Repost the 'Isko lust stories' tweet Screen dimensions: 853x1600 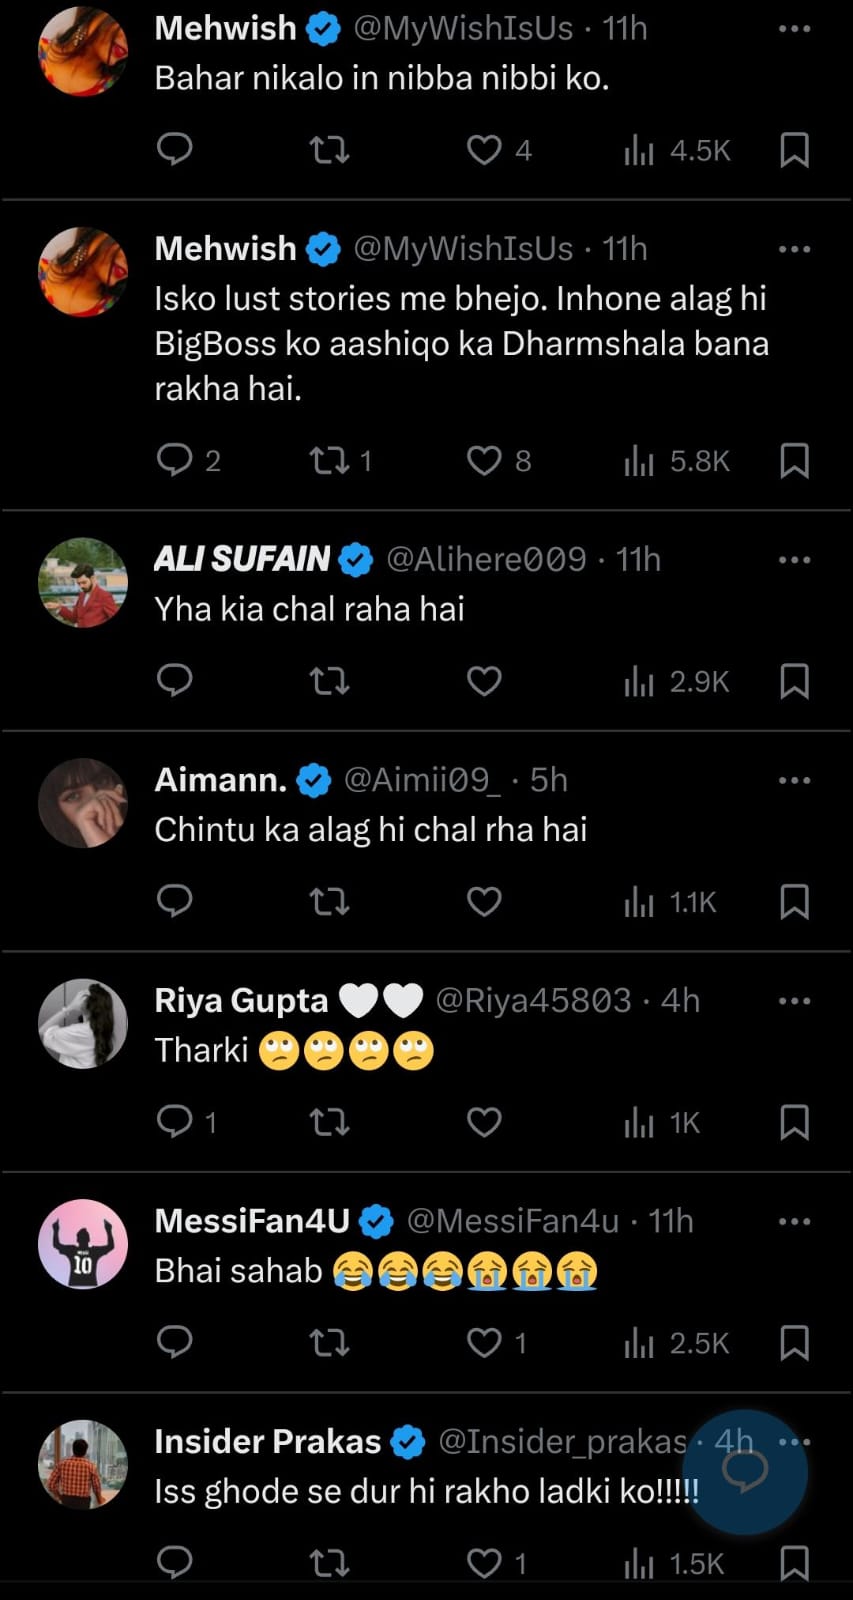329,461
